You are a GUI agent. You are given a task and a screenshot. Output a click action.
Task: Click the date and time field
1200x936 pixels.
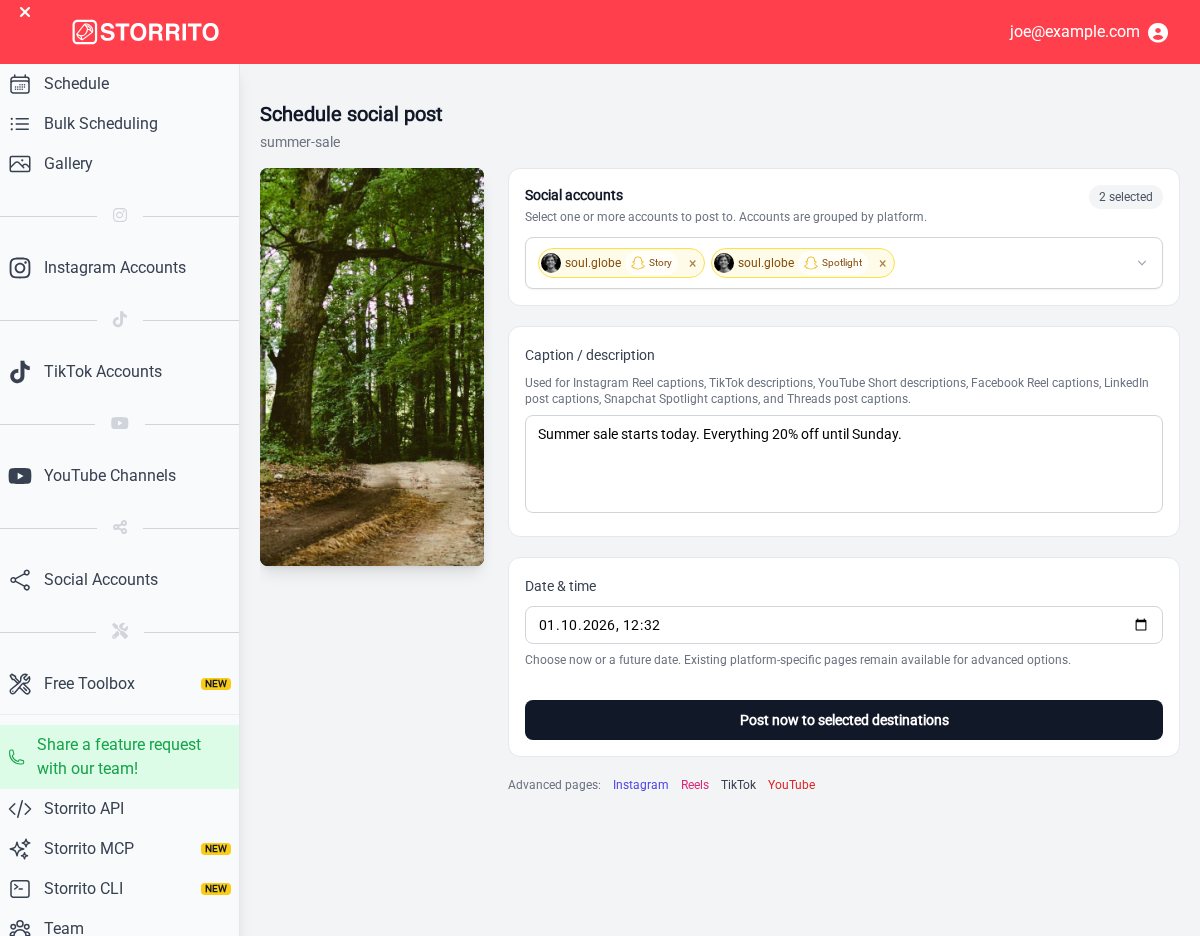pos(844,625)
